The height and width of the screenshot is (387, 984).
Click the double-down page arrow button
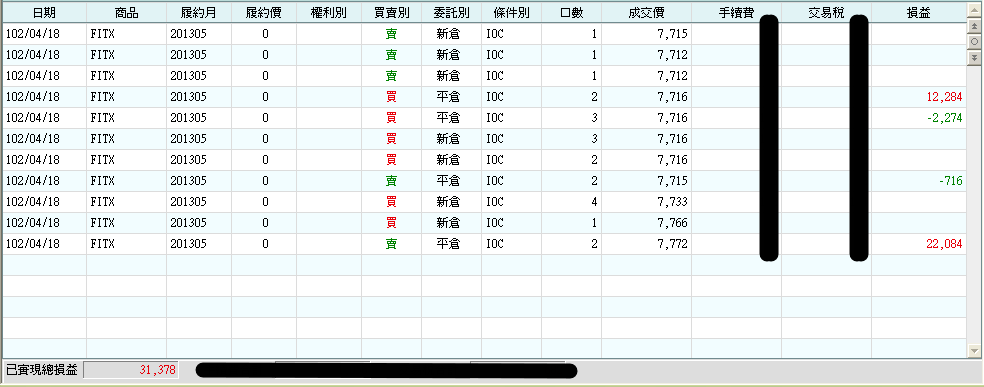974,57
